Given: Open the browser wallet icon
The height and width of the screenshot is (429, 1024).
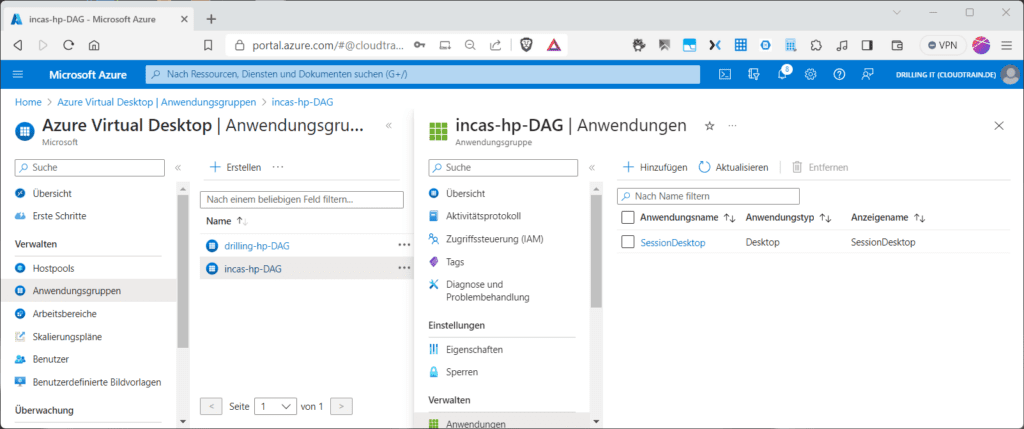Looking at the screenshot, I should coord(898,45).
